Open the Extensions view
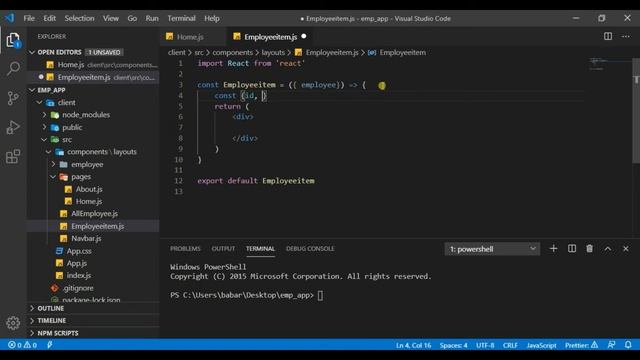The height and width of the screenshot is (360, 640). coord(13,157)
